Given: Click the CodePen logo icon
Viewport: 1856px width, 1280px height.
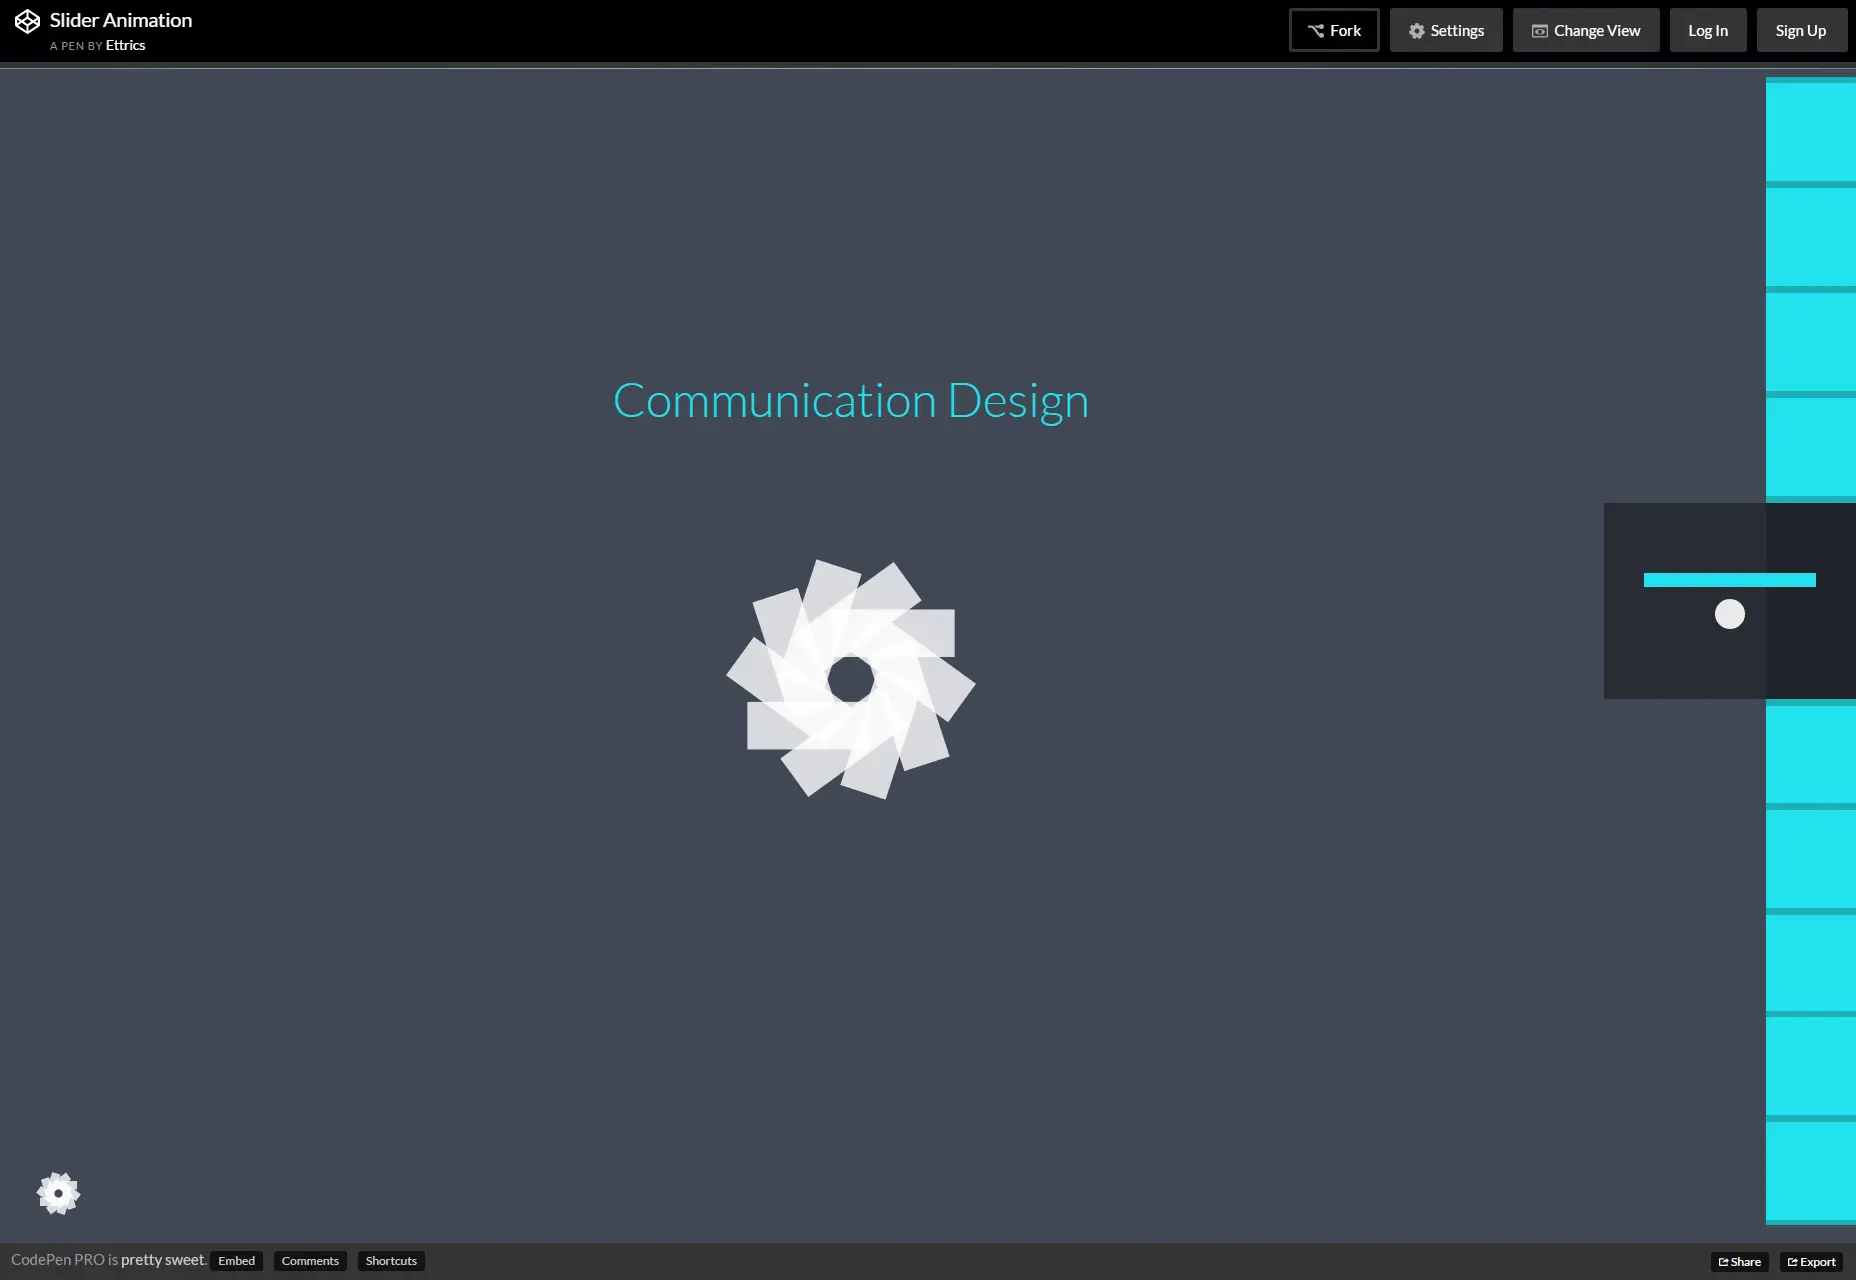Looking at the screenshot, I should pos(27,21).
